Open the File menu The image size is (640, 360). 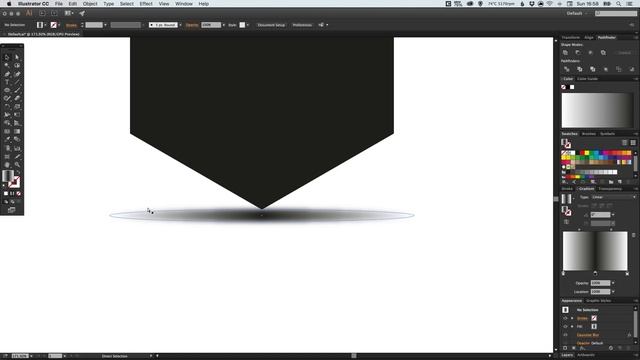click(x=59, y=4)
